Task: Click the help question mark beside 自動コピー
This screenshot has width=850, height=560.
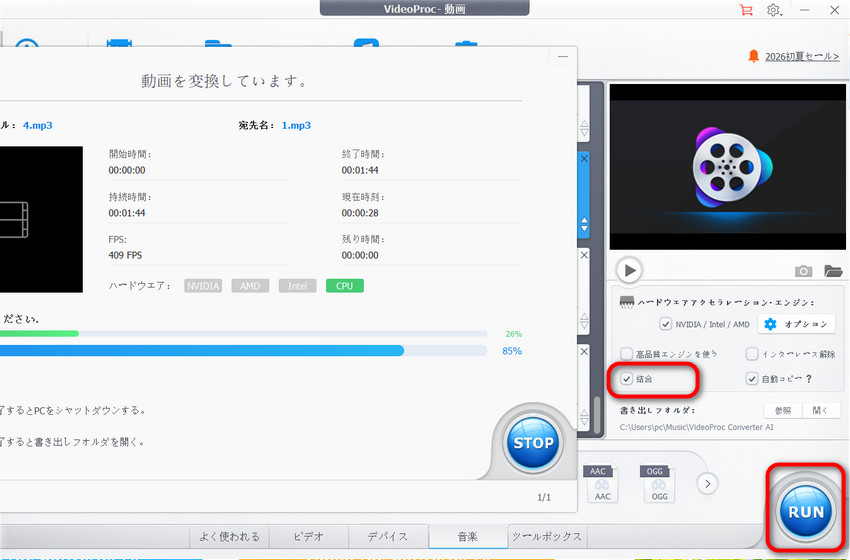Action: pyautogui.click(x=809, y=379)
